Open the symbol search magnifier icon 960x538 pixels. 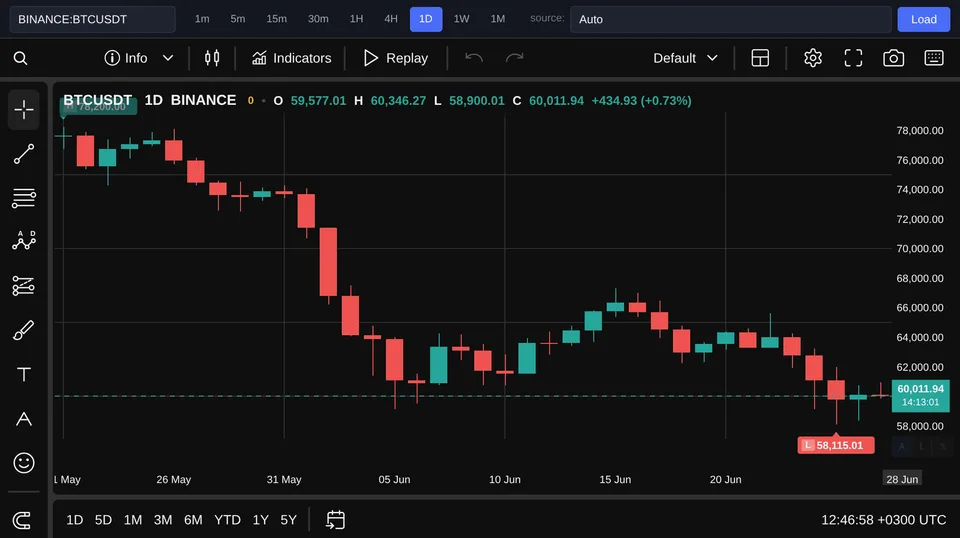click(20, 58)
